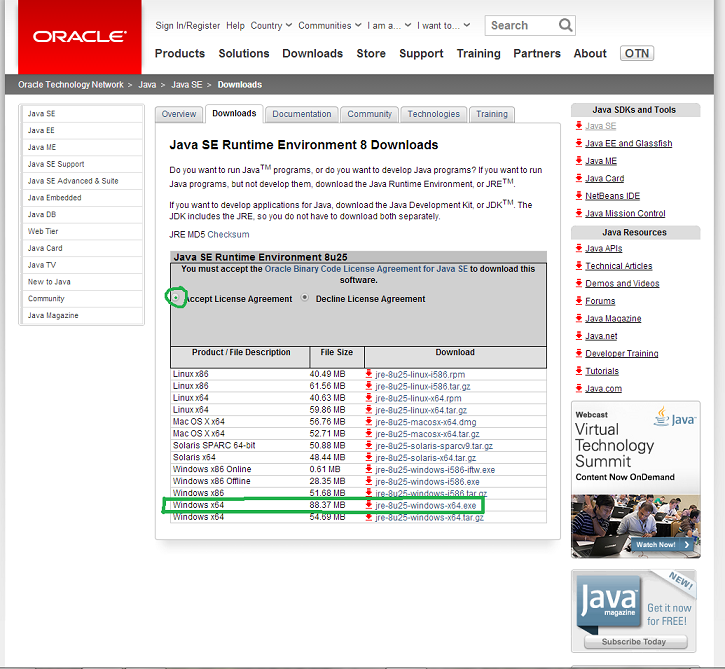Click Subscribe Today button
725x669 pixels.
(635, 642)
